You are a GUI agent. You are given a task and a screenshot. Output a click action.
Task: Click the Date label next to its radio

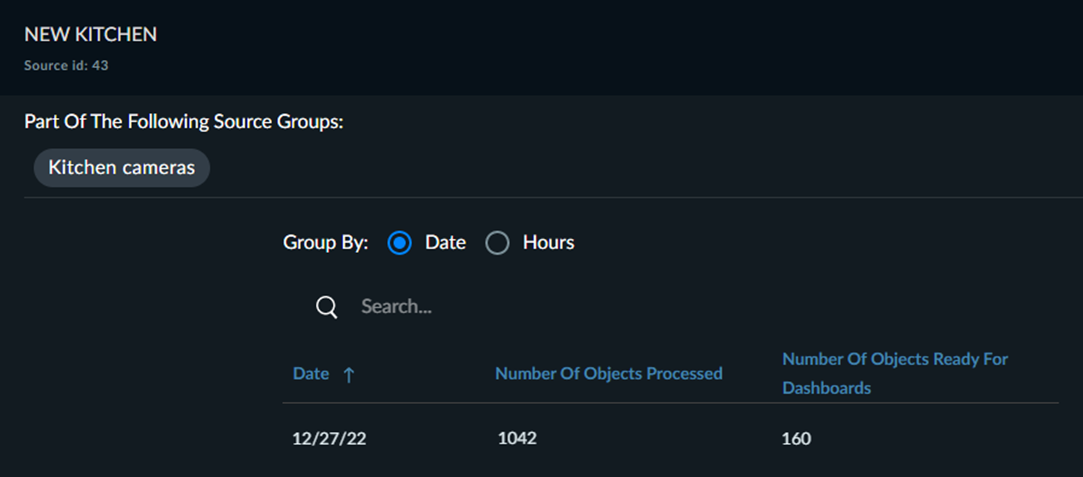pos(445,243)
